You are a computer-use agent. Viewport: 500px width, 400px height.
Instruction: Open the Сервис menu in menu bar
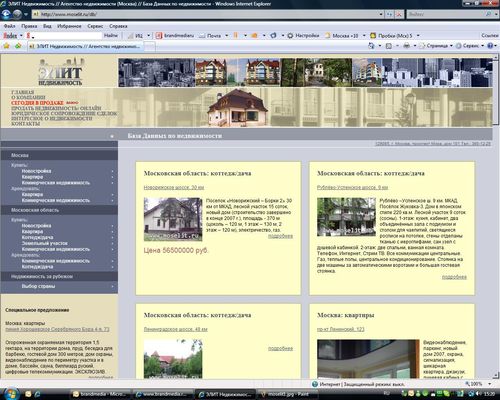(x=95, y=26)
